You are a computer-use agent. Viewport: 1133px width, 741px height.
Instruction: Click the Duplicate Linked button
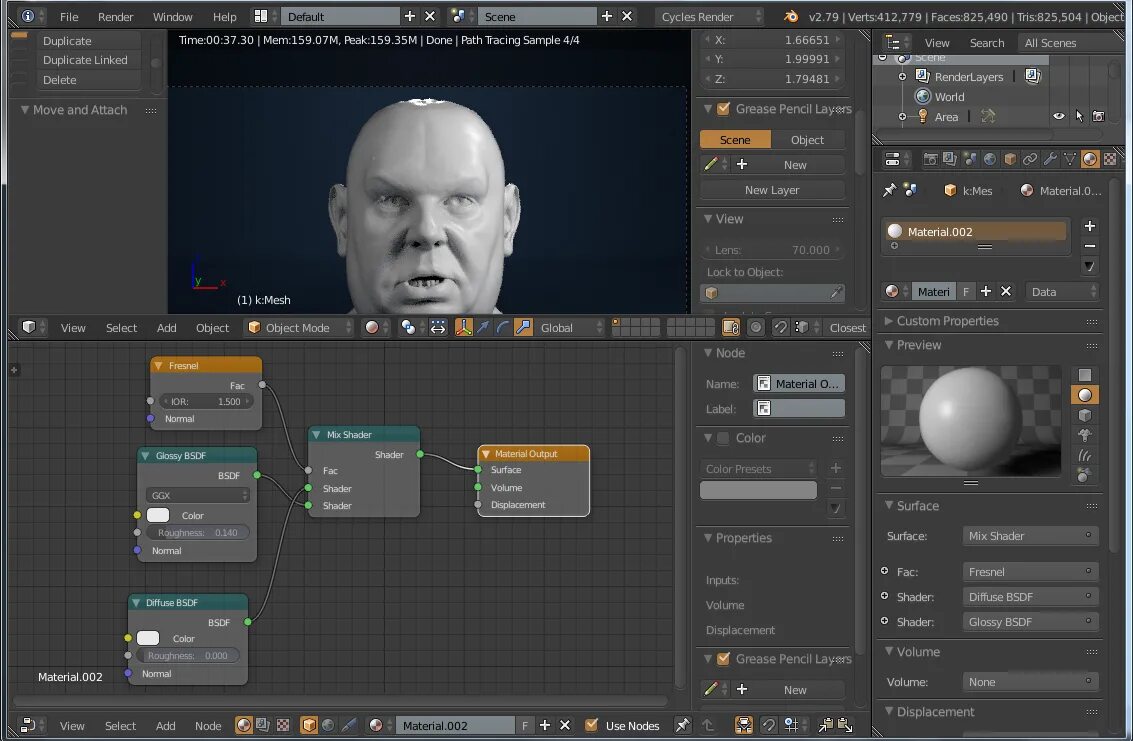86,60
